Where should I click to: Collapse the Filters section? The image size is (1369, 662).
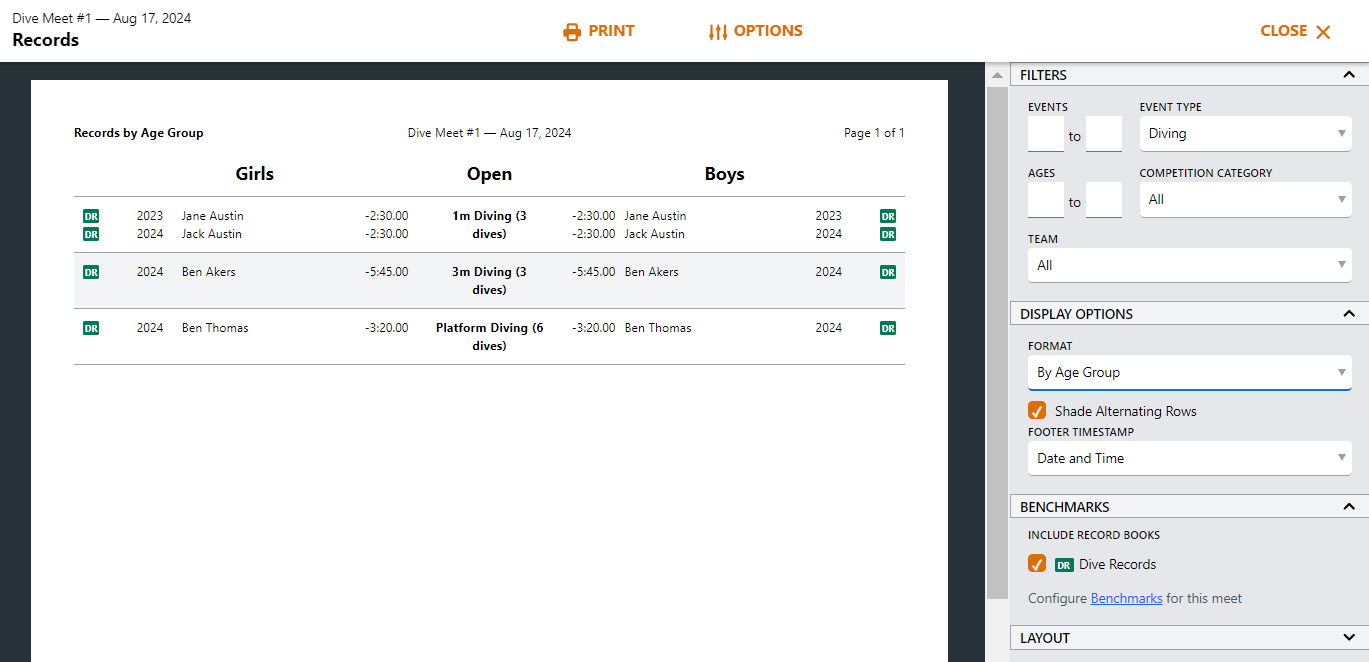[1349, 75]
